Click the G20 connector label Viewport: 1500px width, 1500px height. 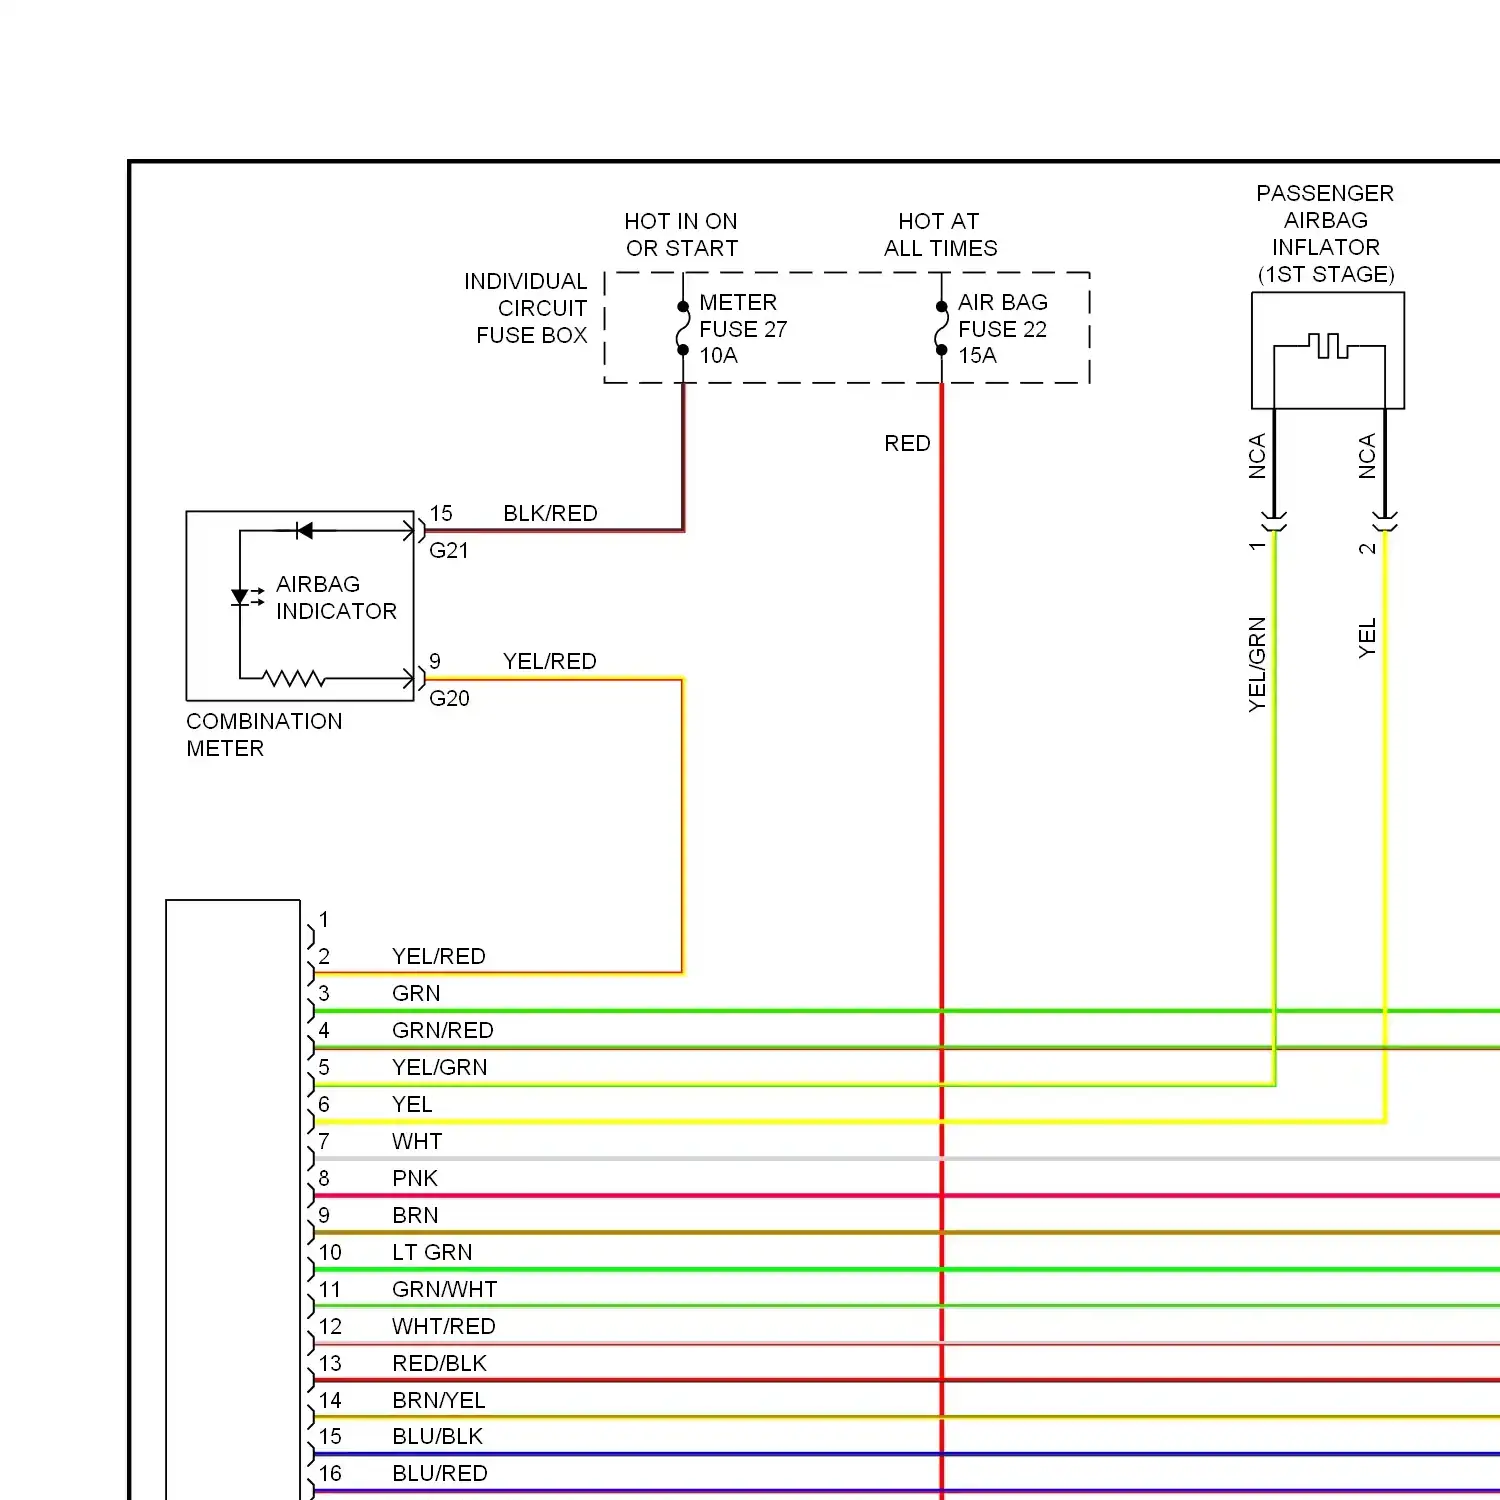point(449,699)
